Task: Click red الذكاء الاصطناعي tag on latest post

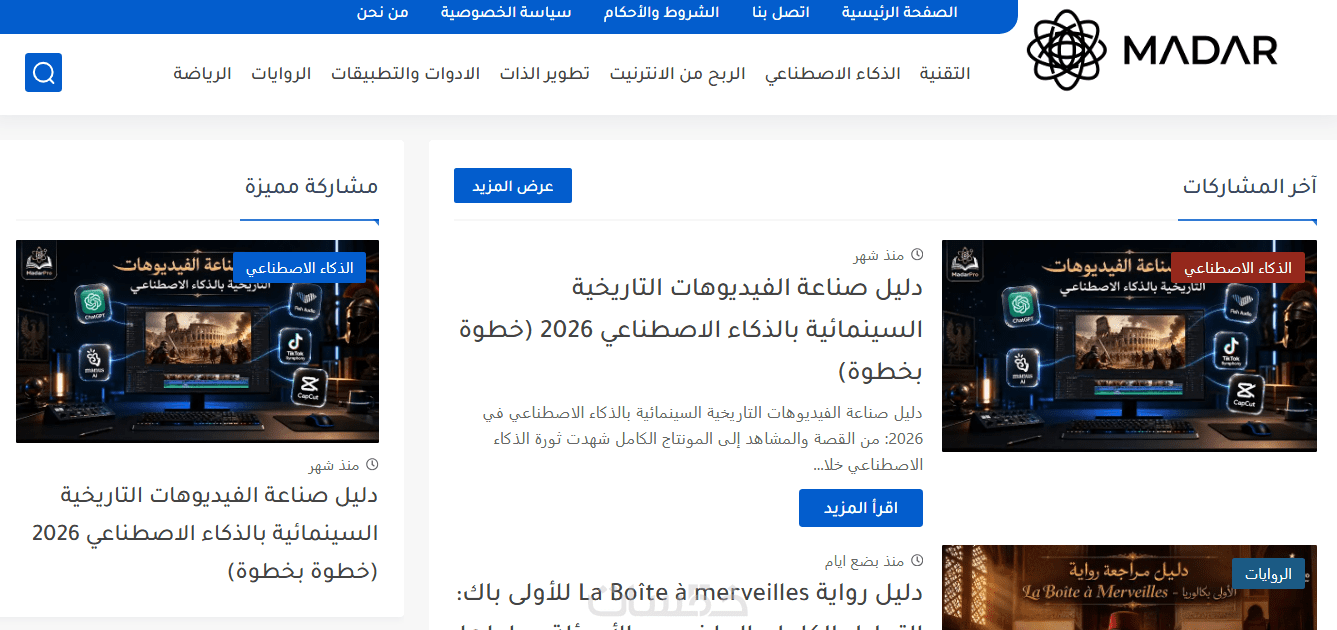Action: [x=1239, y=268]
